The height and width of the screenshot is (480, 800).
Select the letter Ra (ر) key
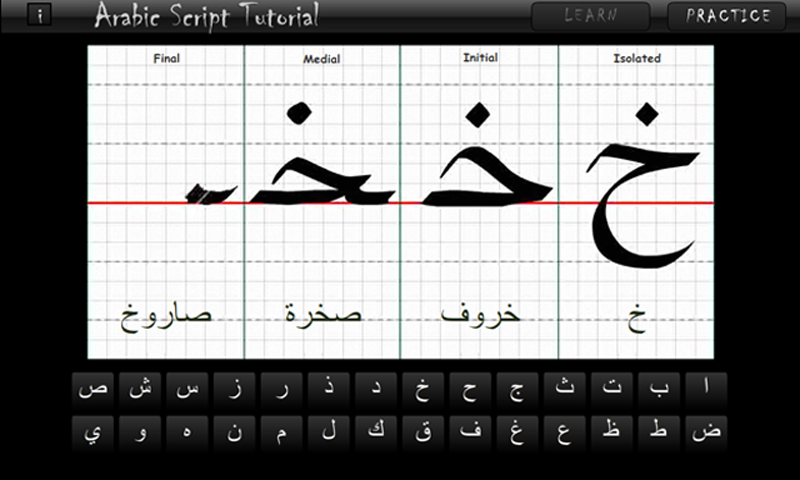[x=282, y=390]
